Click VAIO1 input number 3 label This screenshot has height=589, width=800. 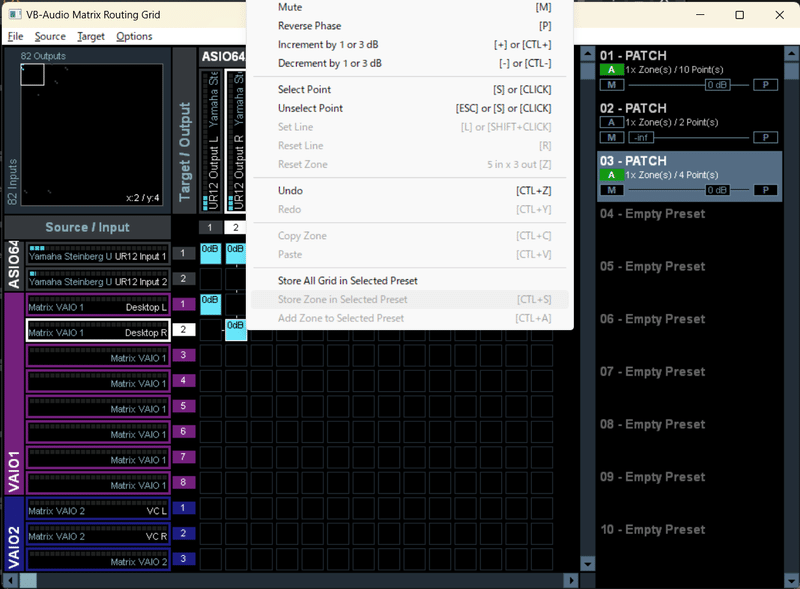184,355
